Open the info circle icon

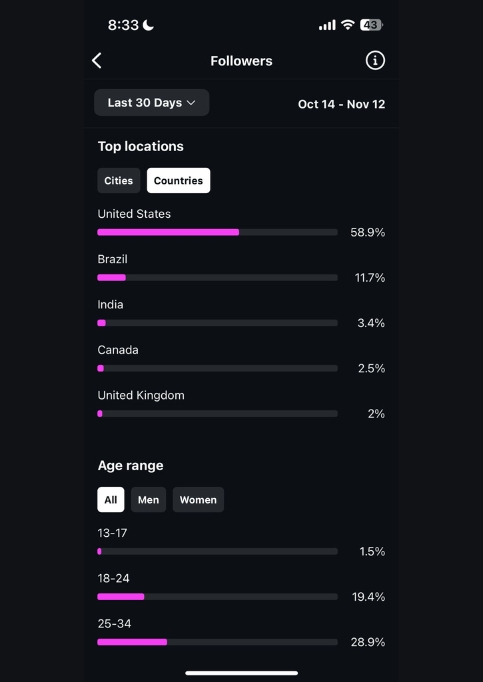375,60
